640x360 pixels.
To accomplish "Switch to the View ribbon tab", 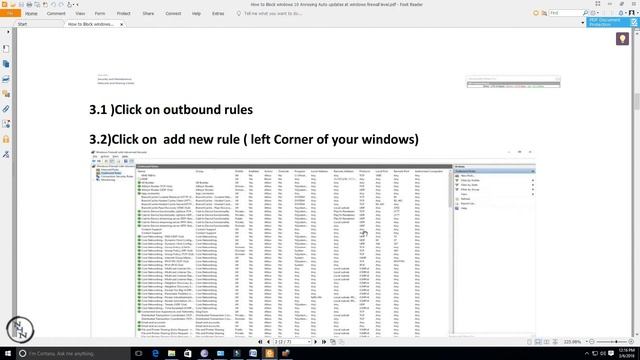I will tap(80, 13).
